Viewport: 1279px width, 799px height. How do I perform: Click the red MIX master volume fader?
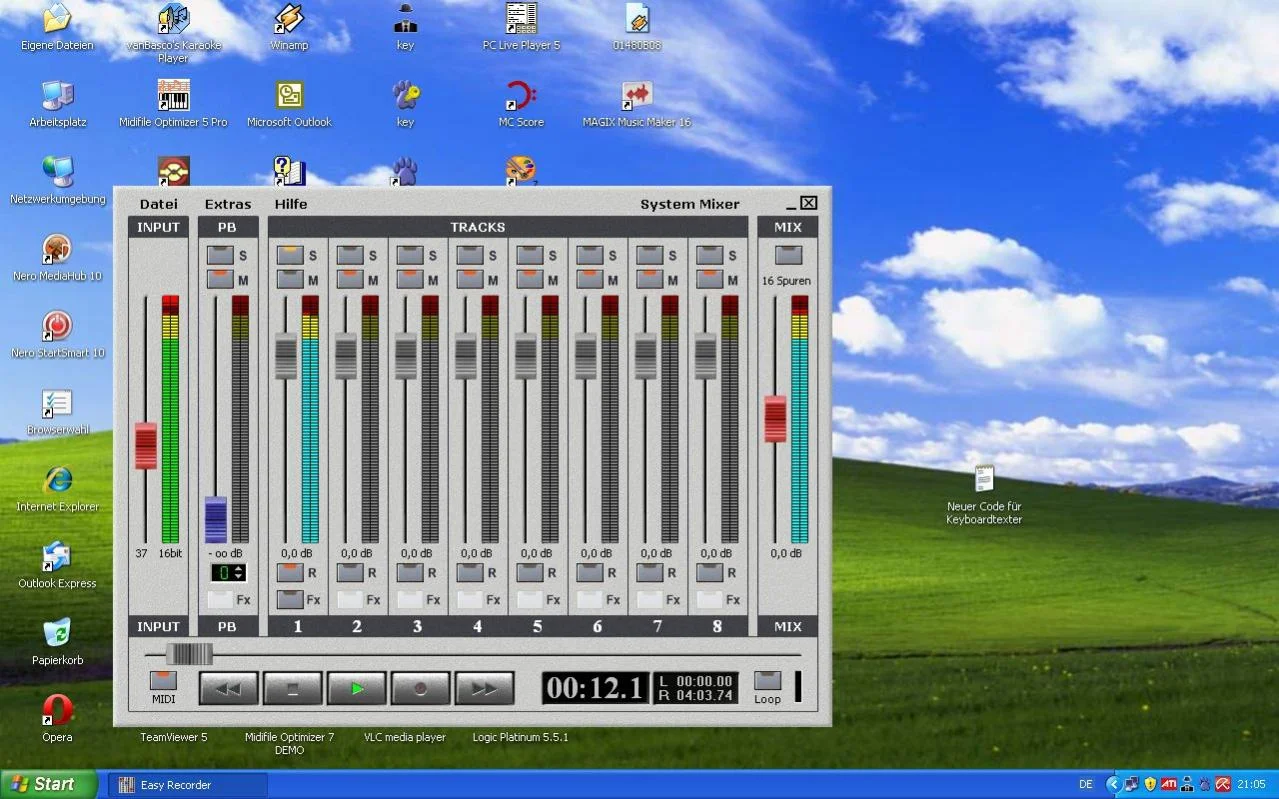click(775, 418)
